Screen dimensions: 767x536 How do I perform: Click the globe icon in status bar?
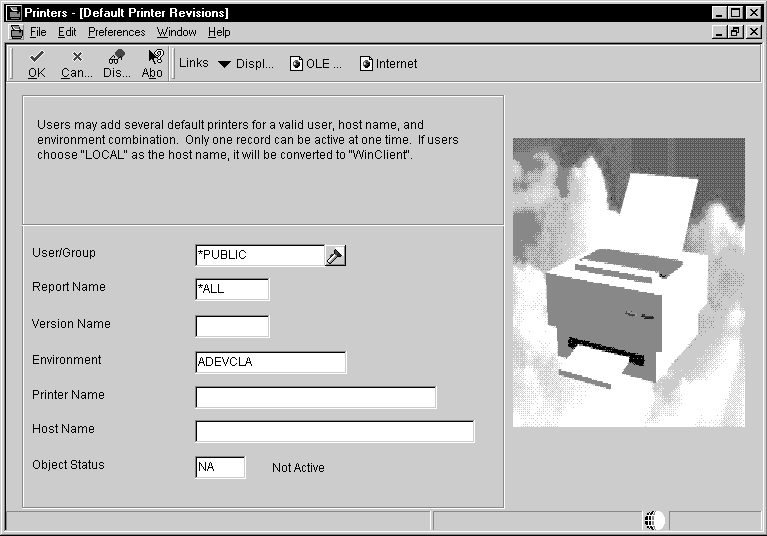click(x=654, y=520)
